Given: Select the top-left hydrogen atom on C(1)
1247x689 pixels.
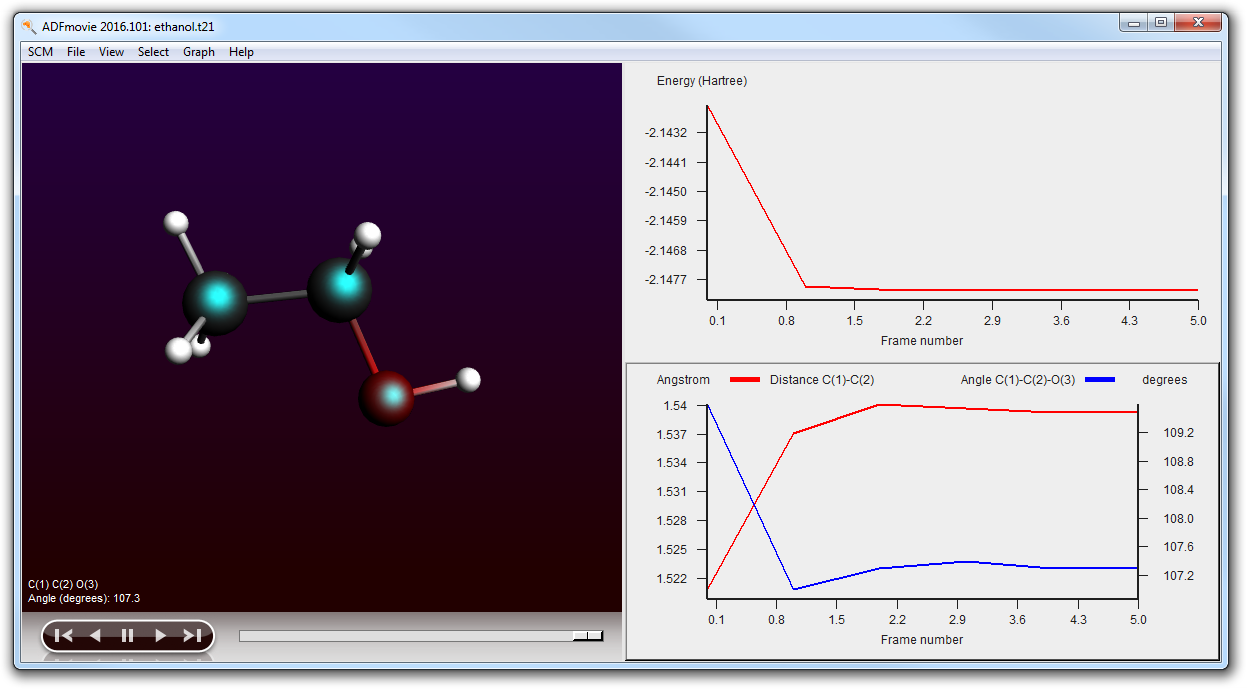Looking at the screenshot, I should 177,223.
